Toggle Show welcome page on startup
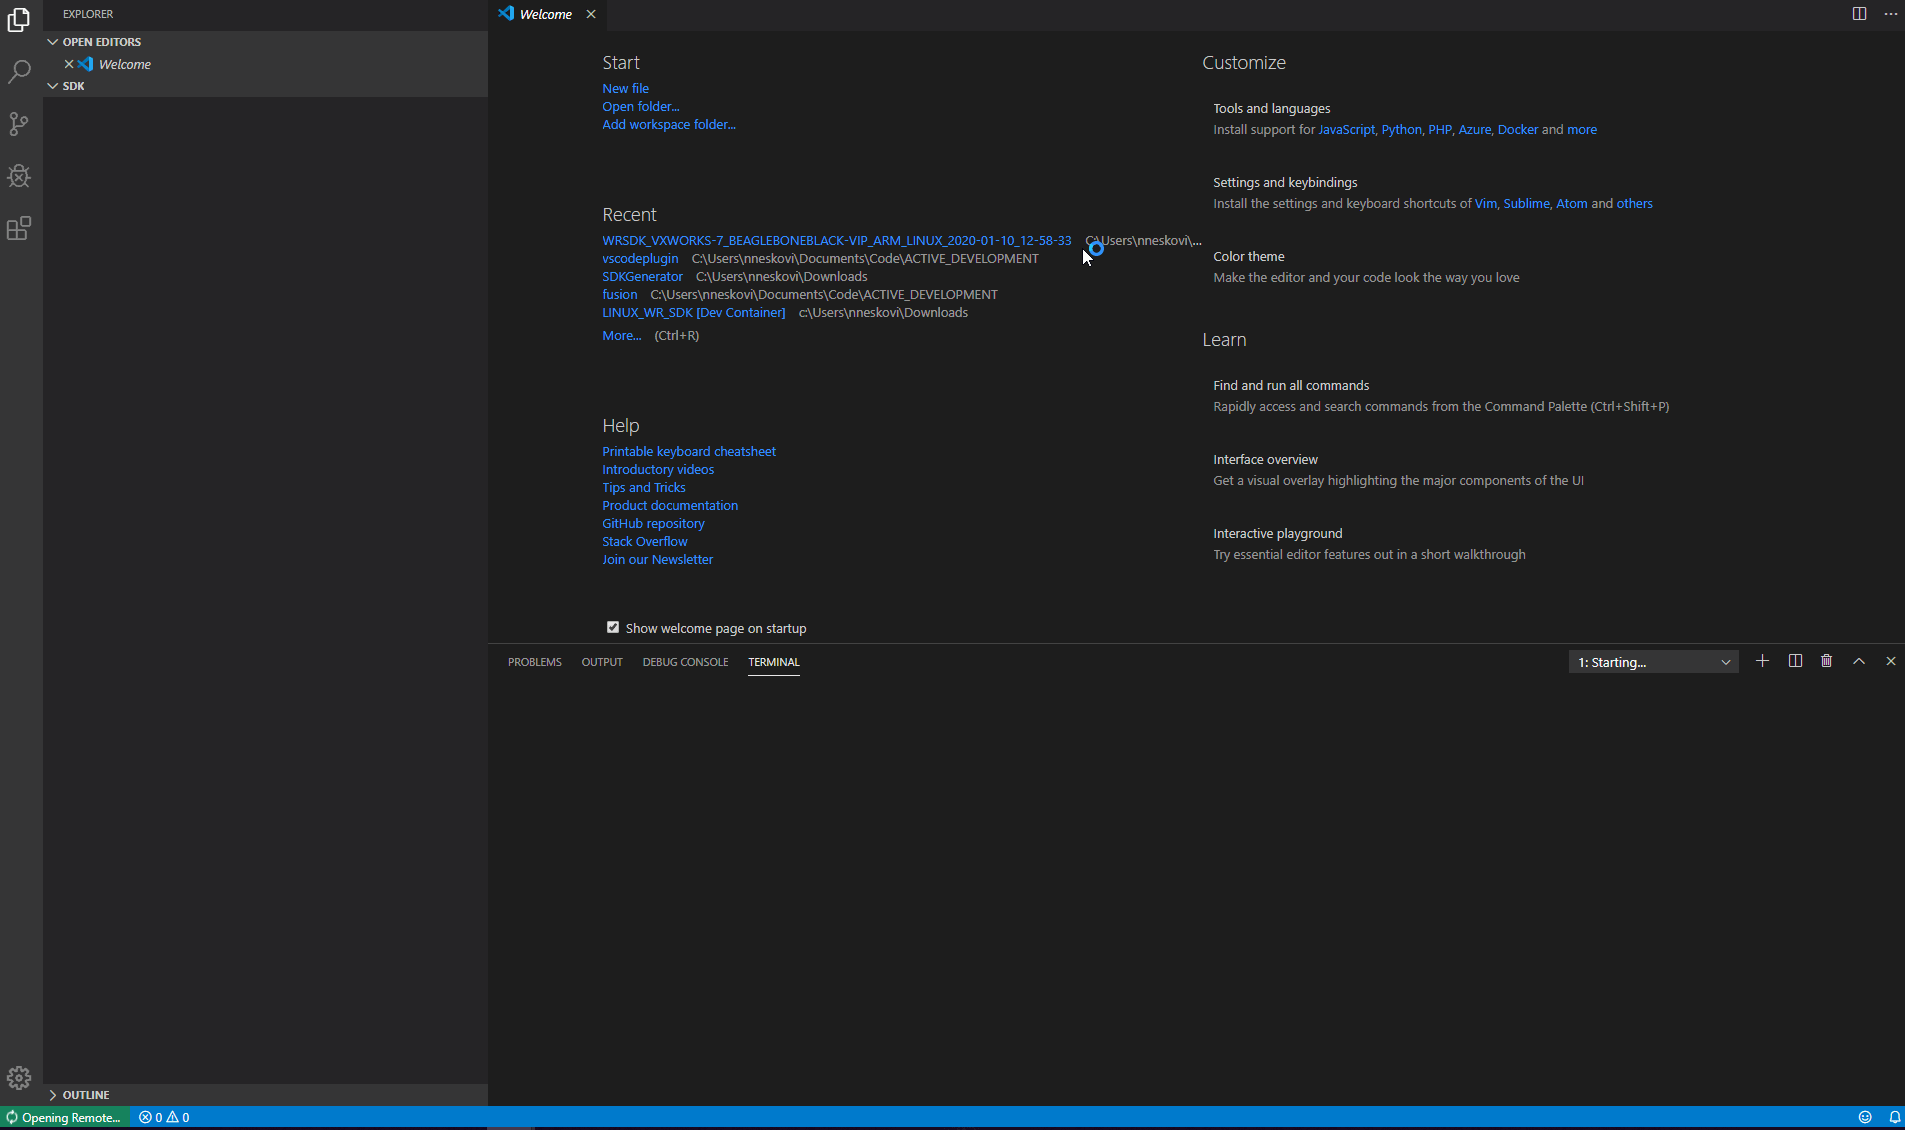This screenshot has width=1905, height=1130. click(613, 627)
